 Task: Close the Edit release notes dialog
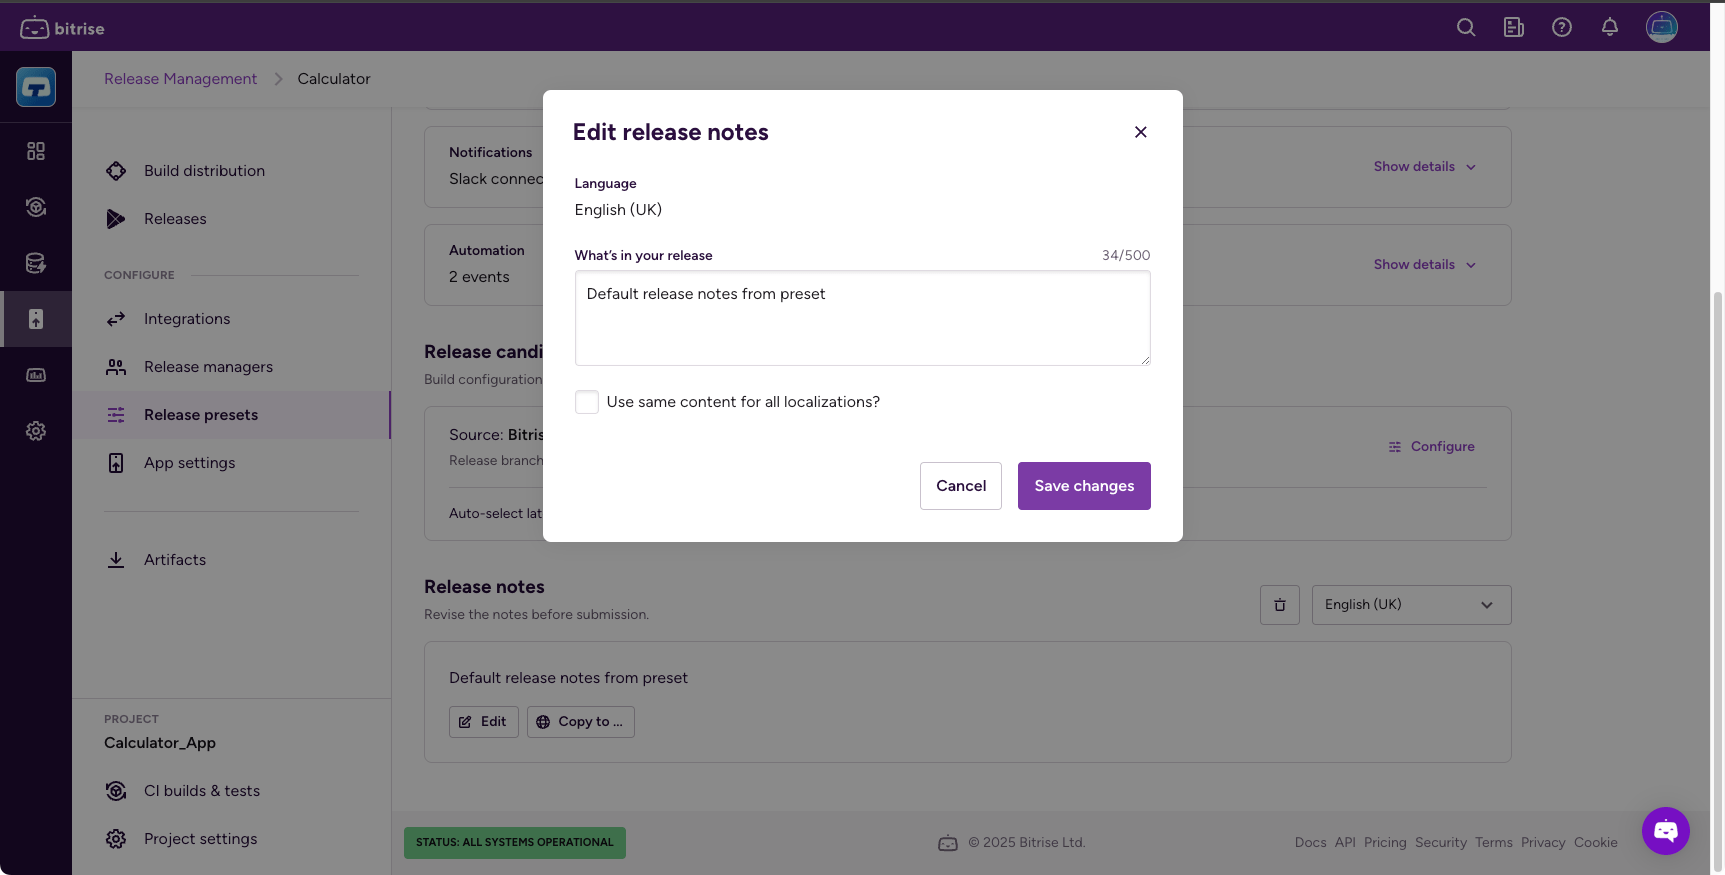[x=1140, y=132]
